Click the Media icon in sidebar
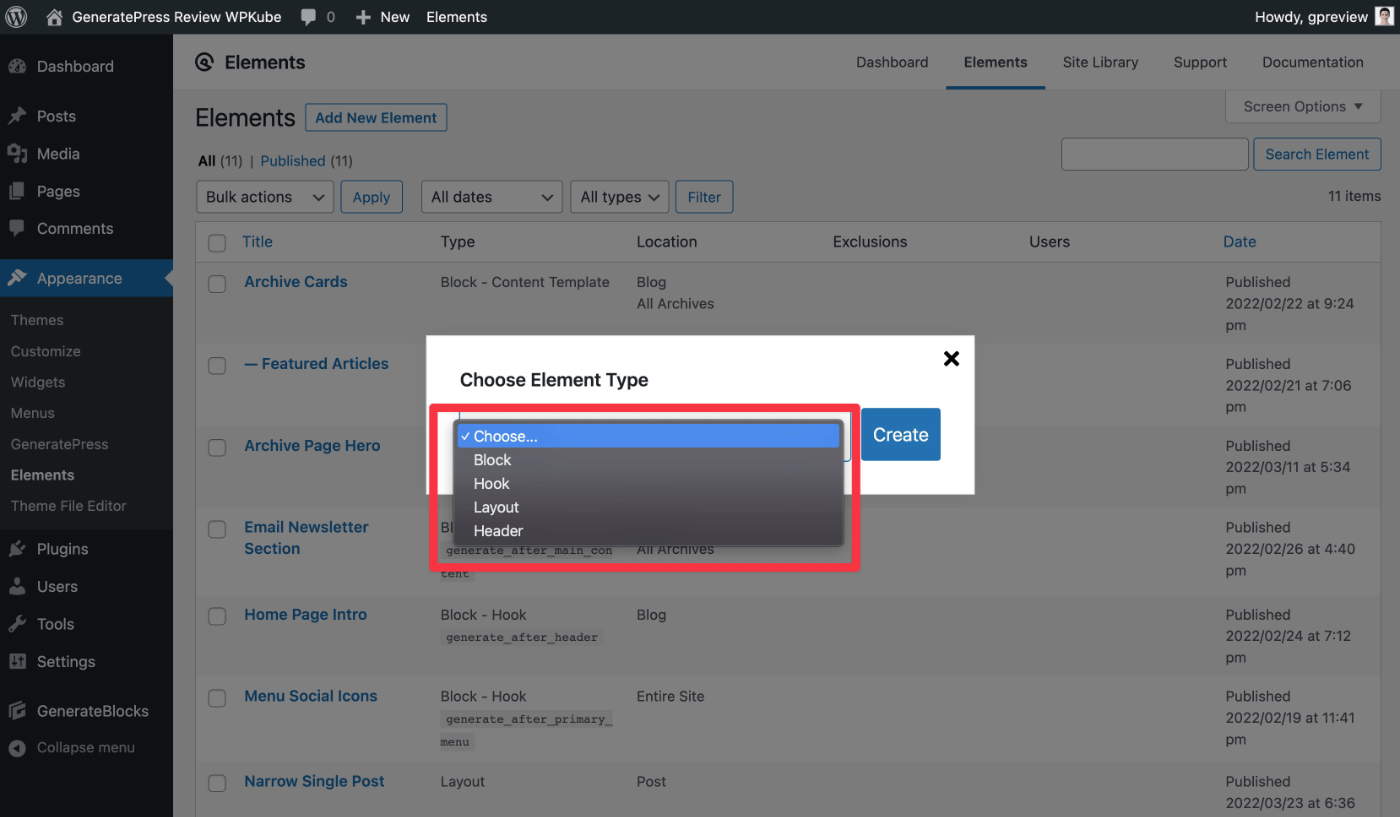 click(17, 154)
